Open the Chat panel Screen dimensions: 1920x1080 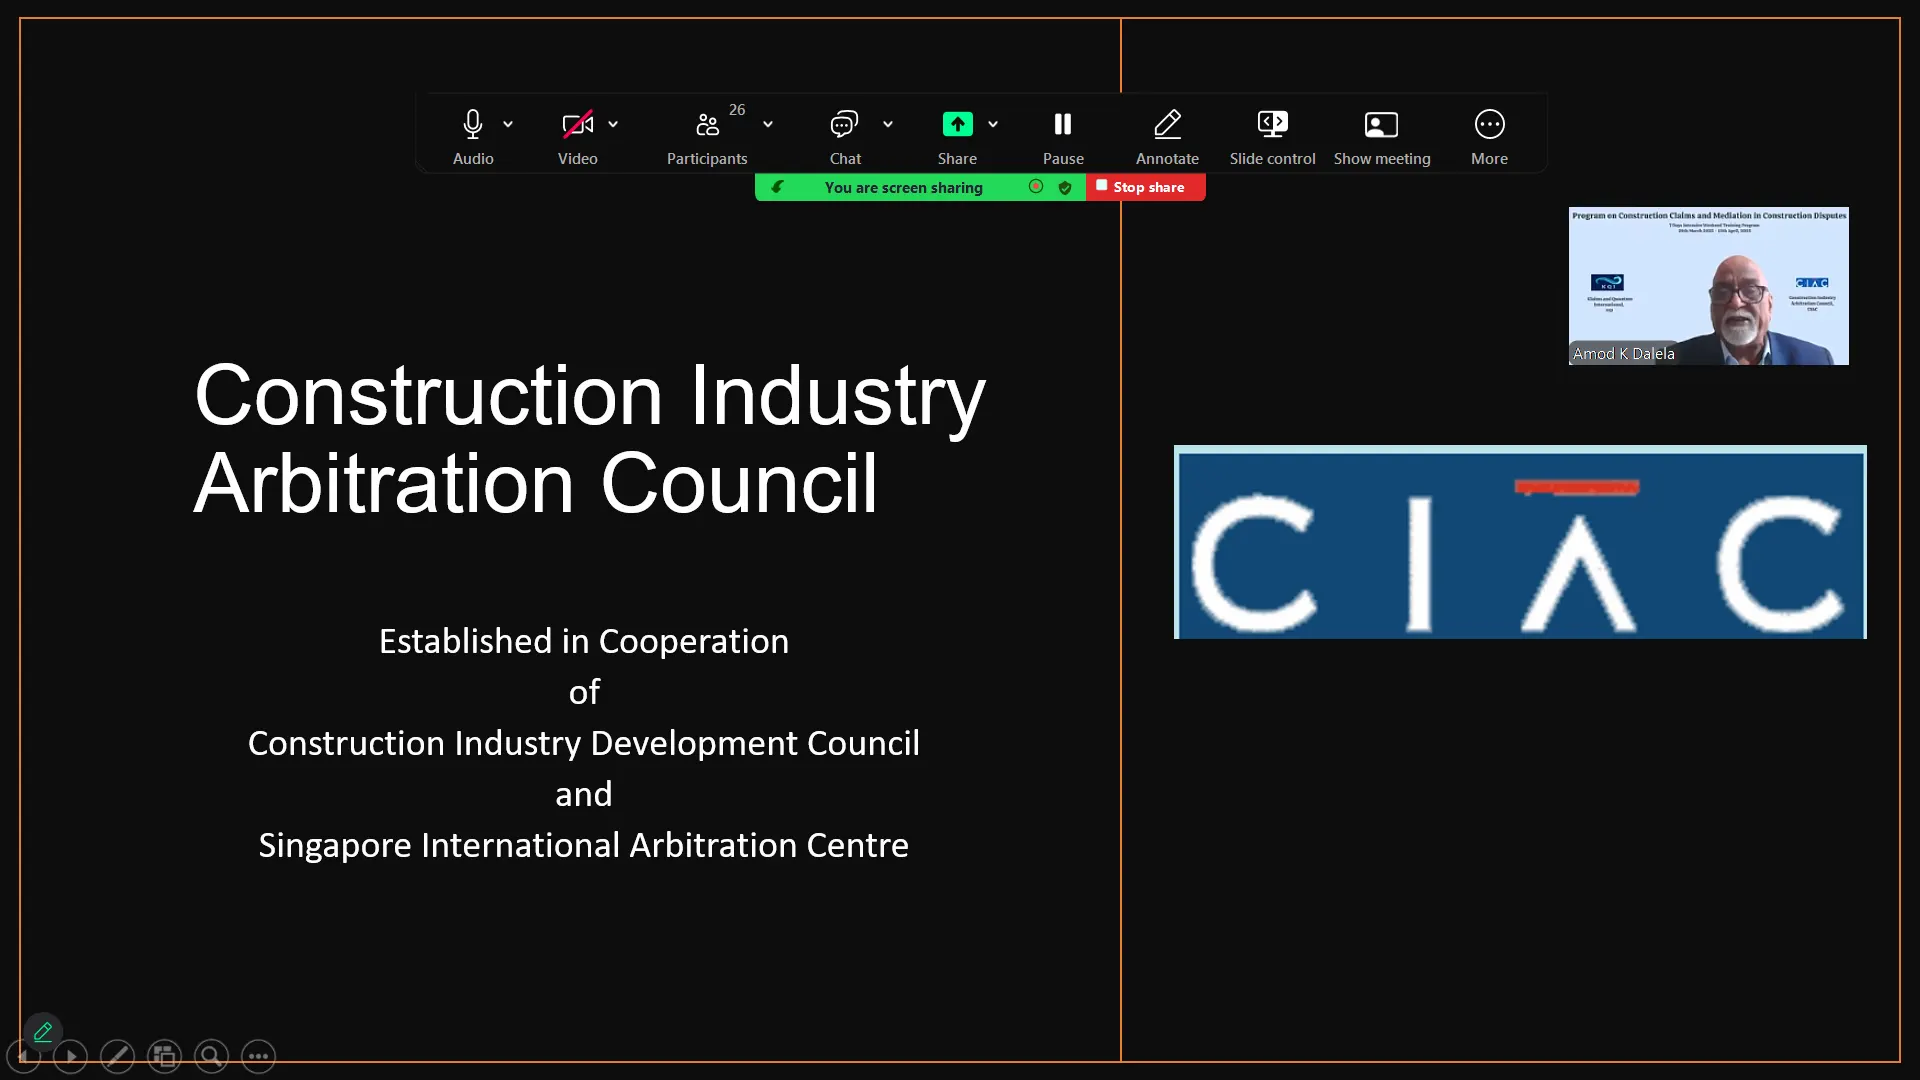[845, 136]
